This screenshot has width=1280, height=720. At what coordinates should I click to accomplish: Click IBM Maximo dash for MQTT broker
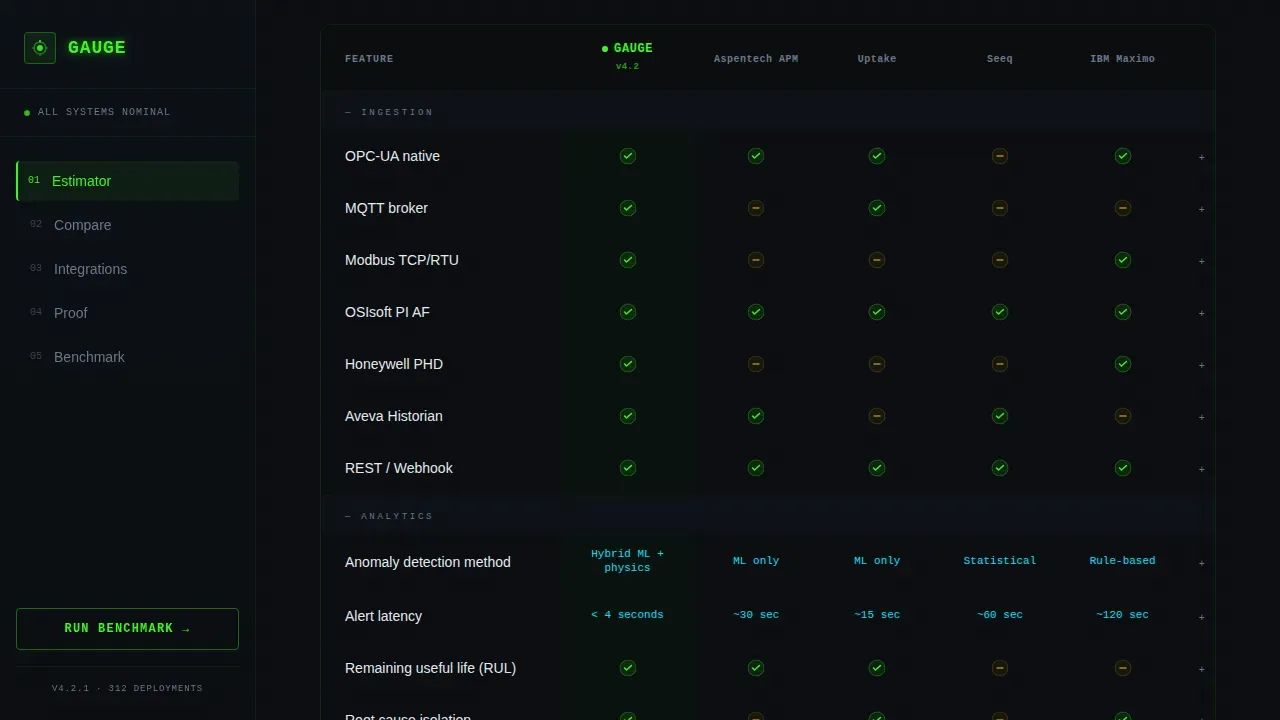pos(1123,208)
